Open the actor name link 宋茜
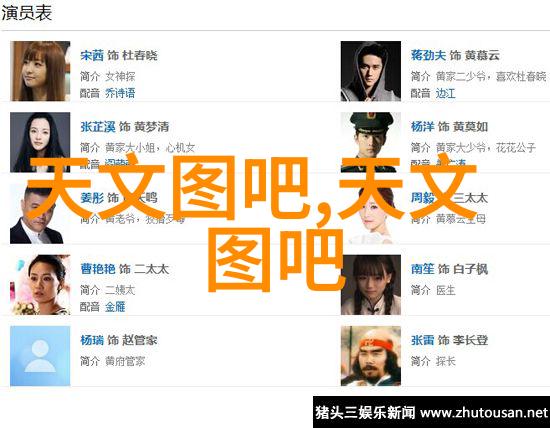This screenshot has height=428, width=550. point(92,55)
